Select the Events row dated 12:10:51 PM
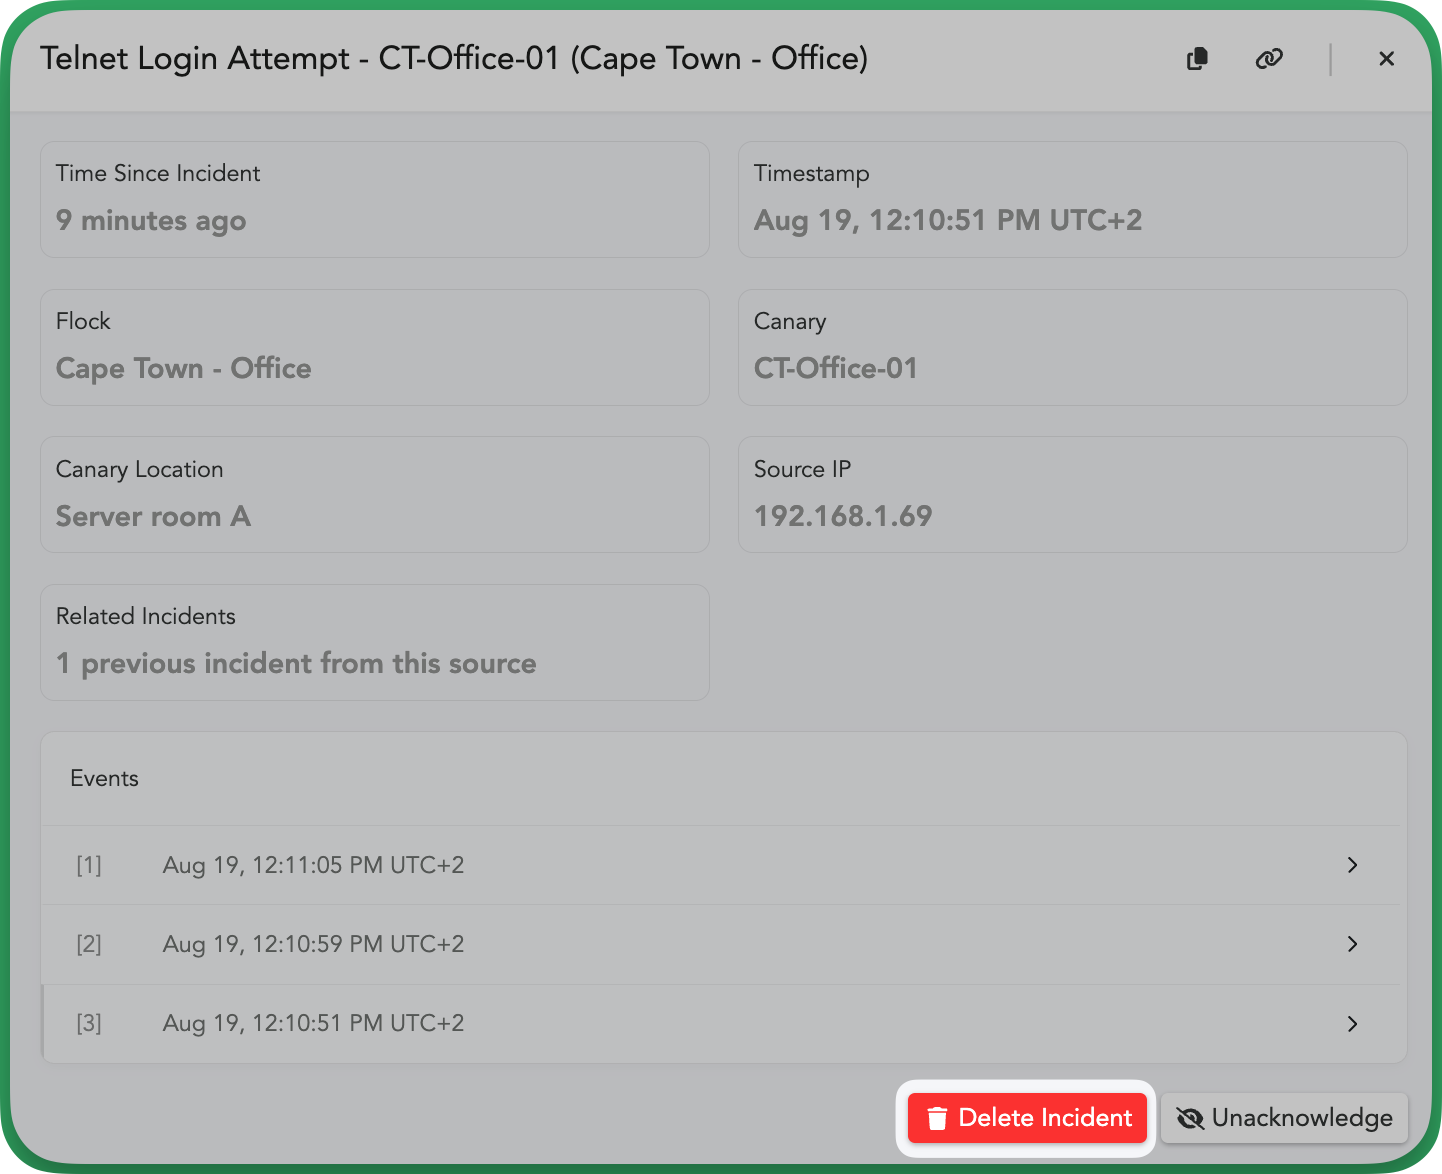Image resolution: width=1442 pixels, height=1174 pixels. [313, 1023]
